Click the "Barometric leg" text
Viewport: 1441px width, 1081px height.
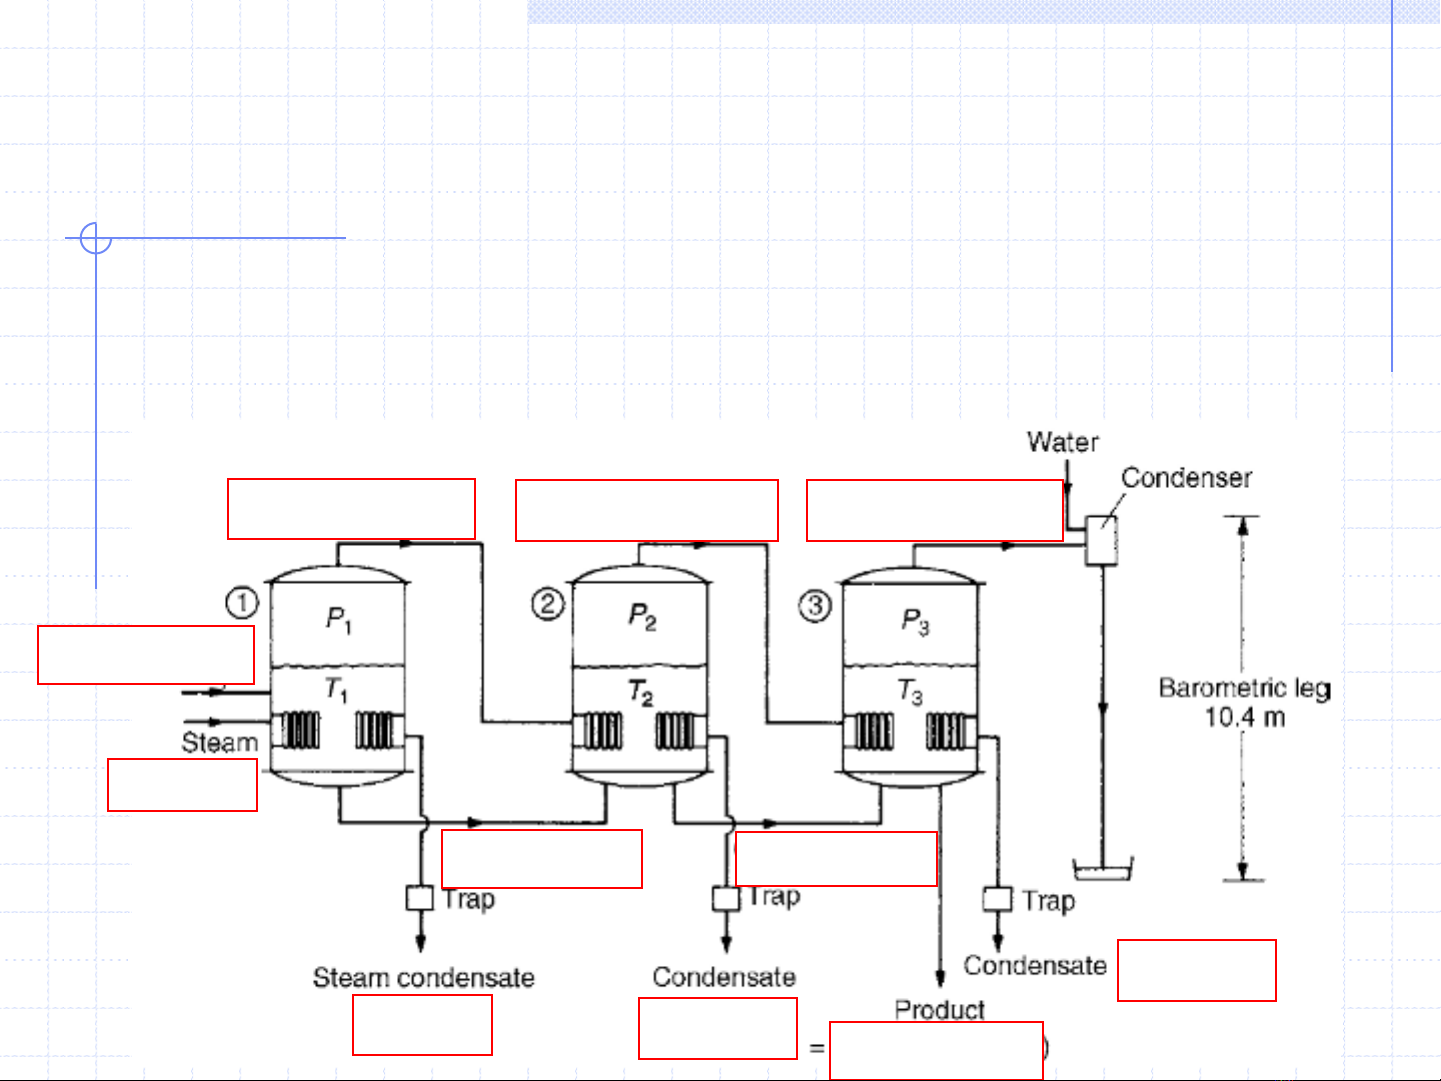[x=1245, y=688]
